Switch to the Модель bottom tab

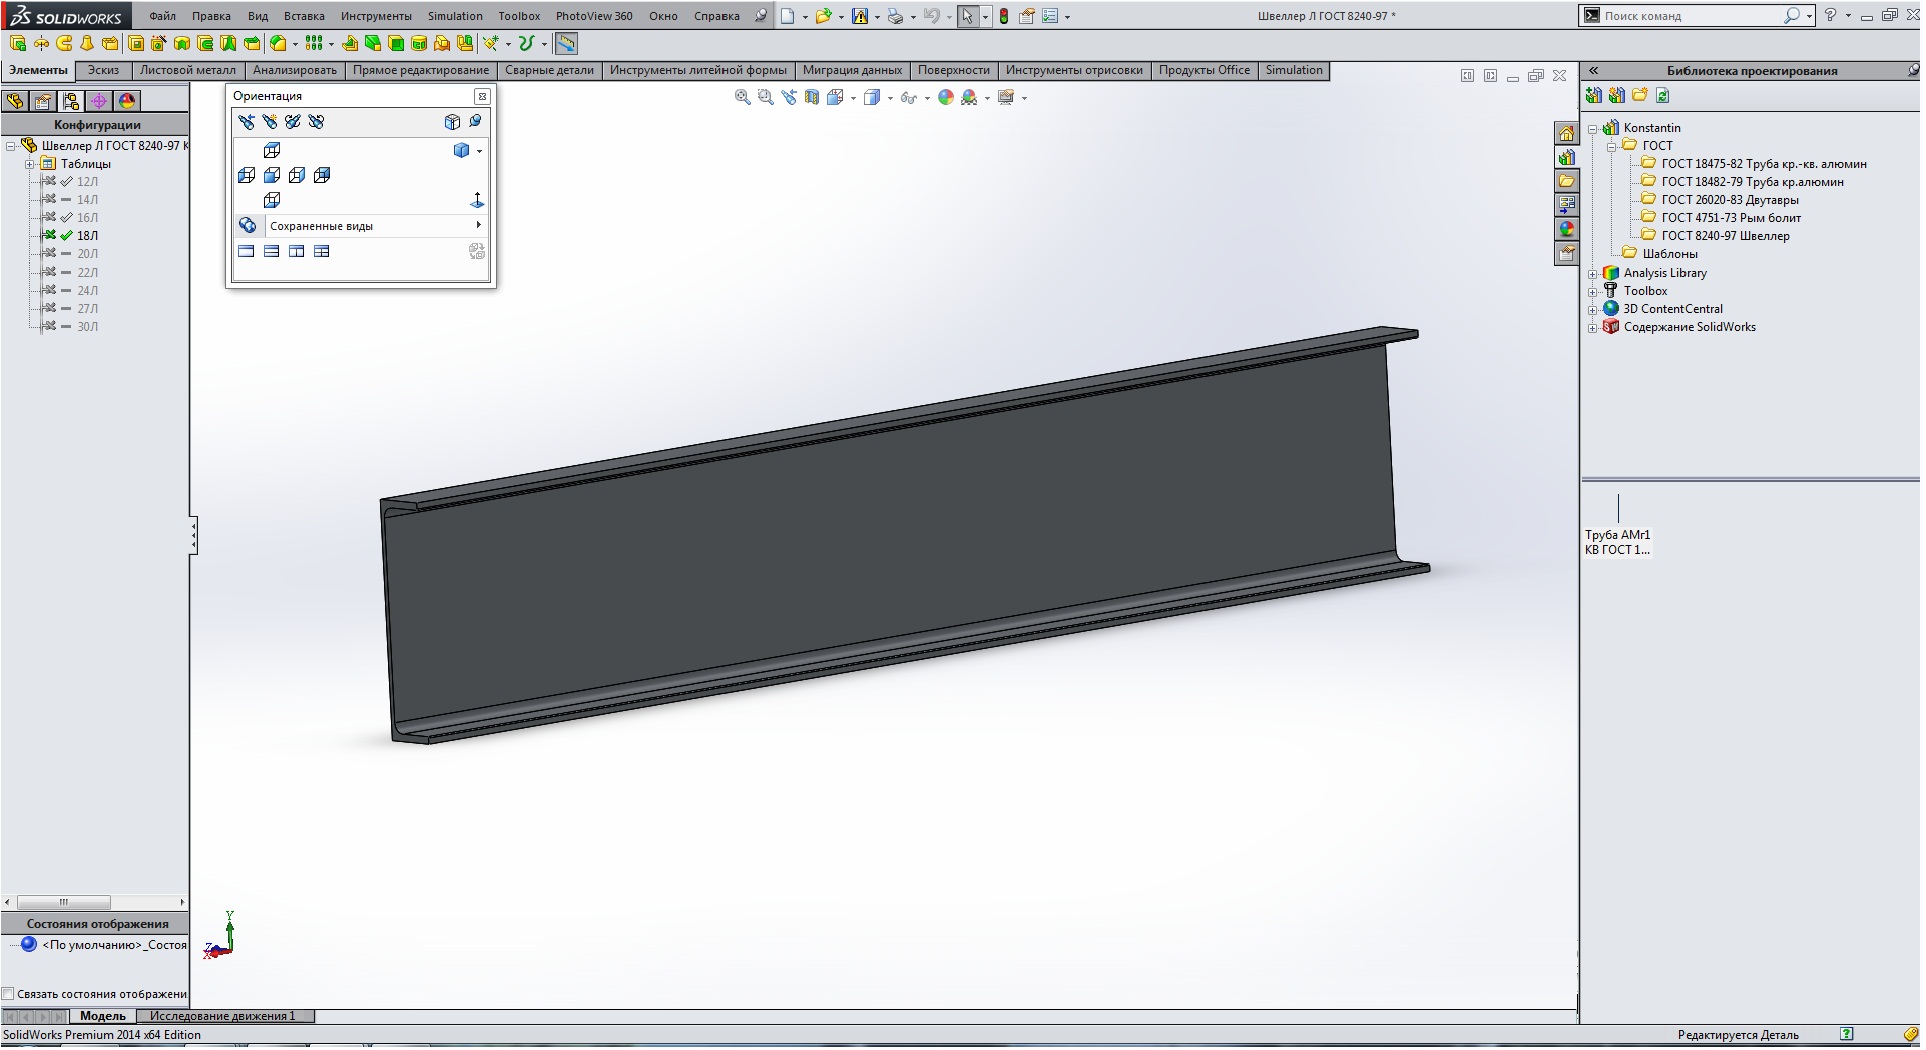tap(103, 1016)
